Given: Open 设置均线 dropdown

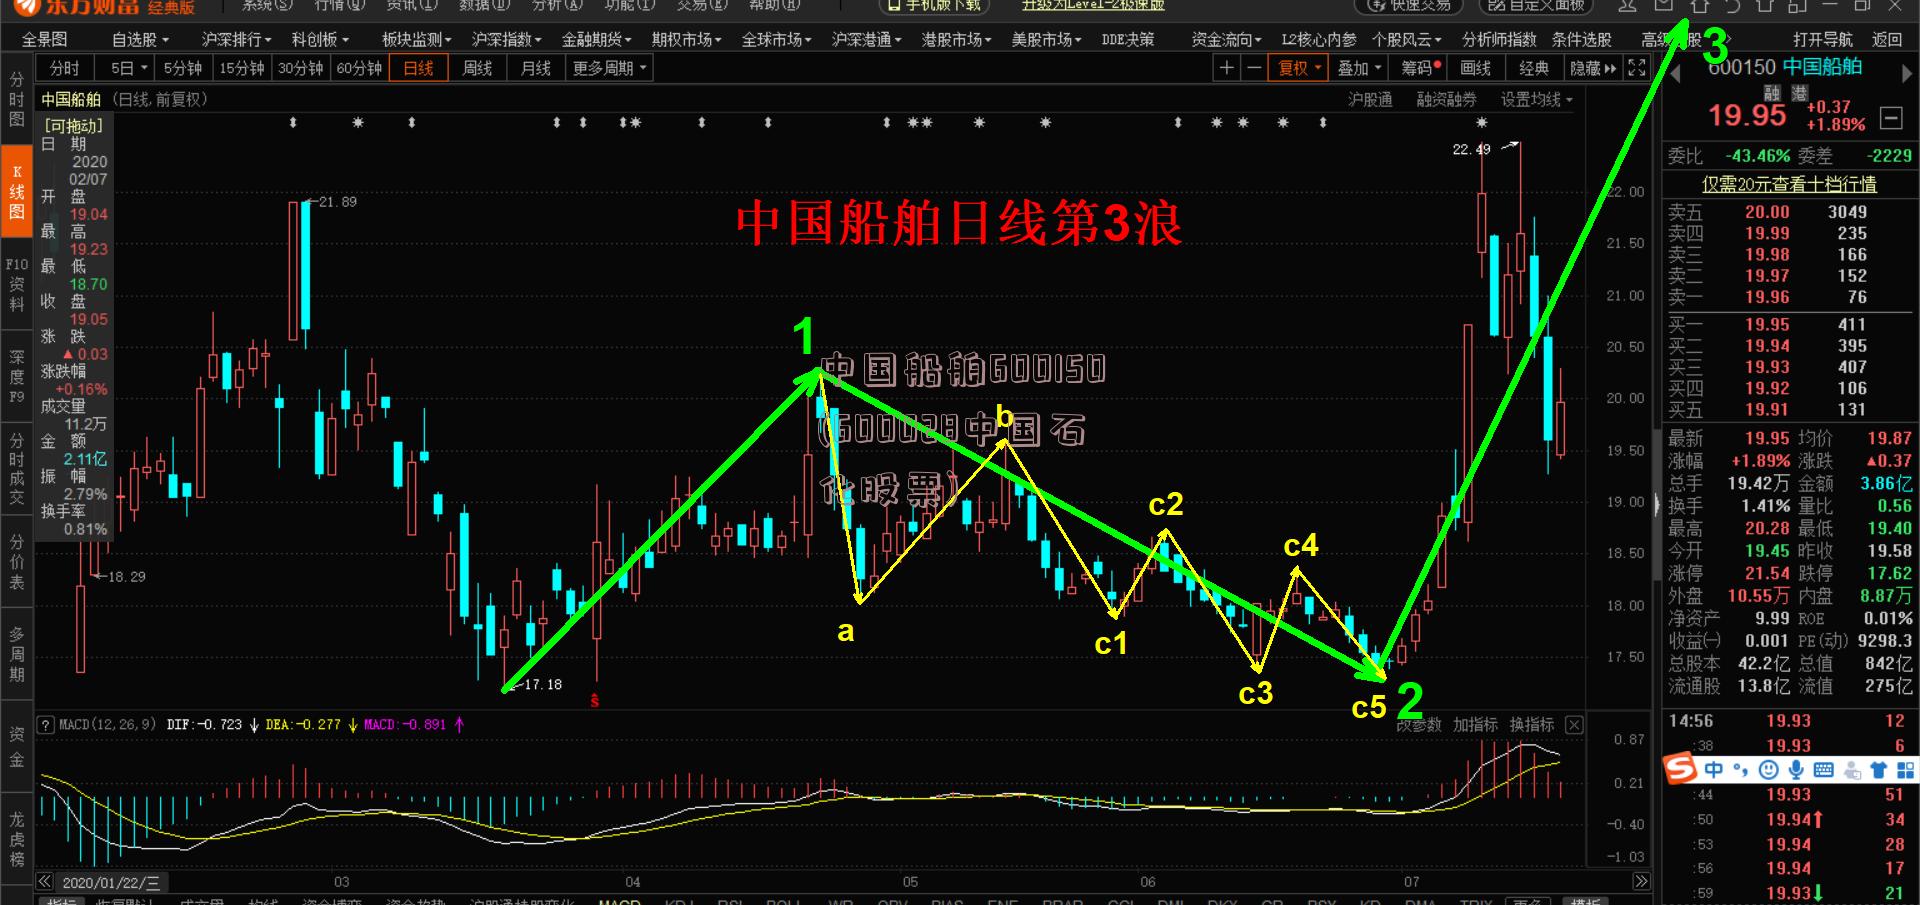Looking at the screenshot, I should (1536, 99).
